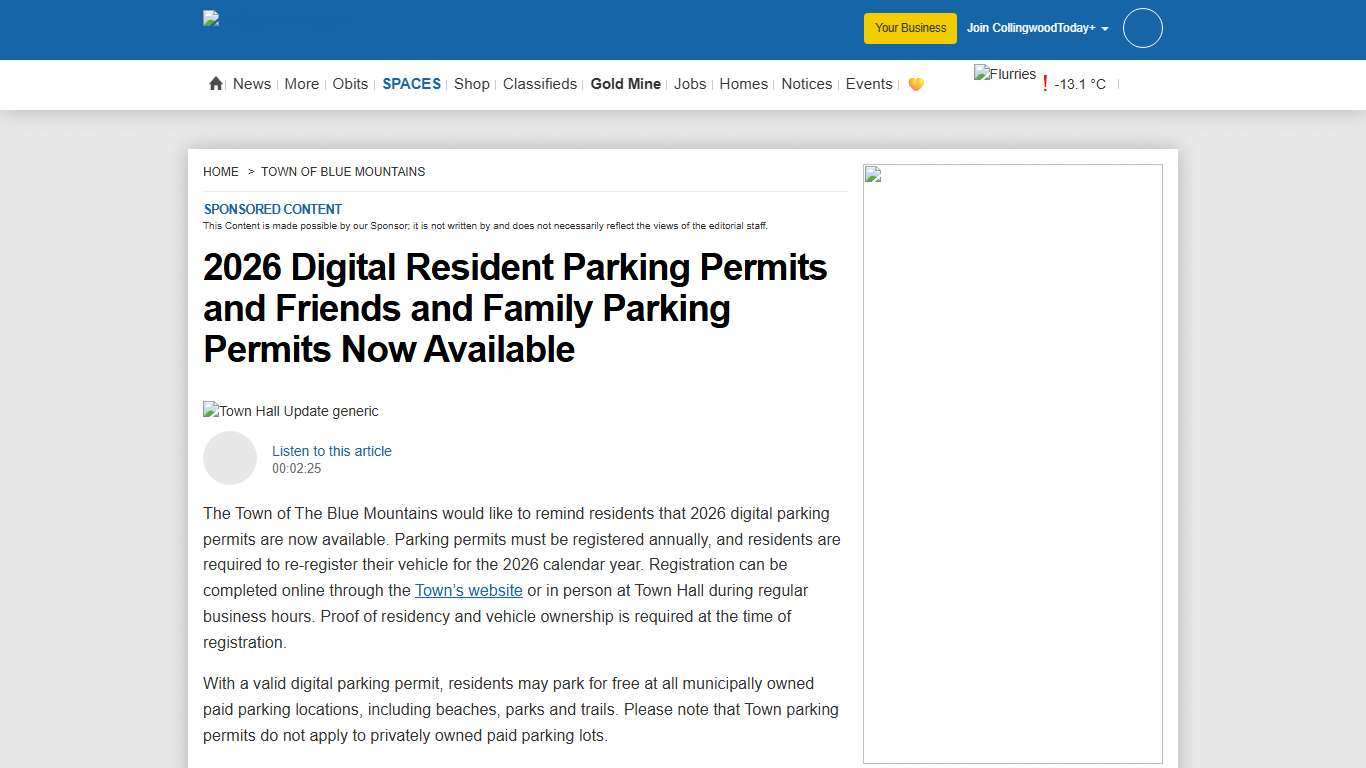Viewport: 1366px width, 768px height.
Task: Click the Town Hall Update generic image placeholder
Action: coord(290,411)
